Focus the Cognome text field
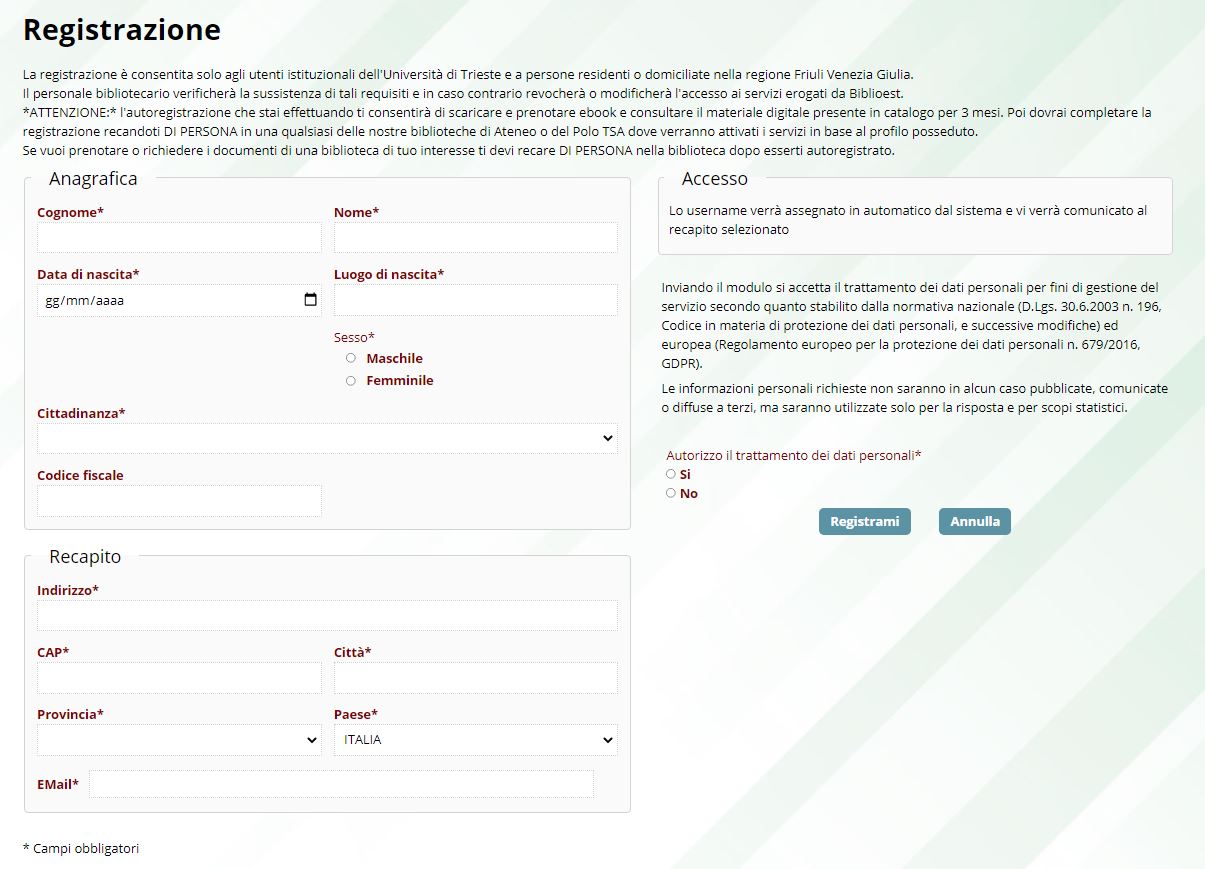This screenshot has height=869, width=1205. pyautogui.click(x=179, y=238)
